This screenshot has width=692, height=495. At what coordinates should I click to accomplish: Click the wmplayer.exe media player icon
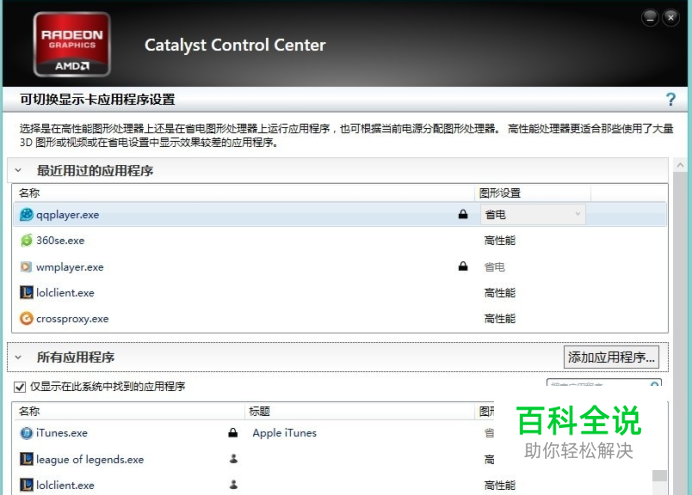coord(26,266)
